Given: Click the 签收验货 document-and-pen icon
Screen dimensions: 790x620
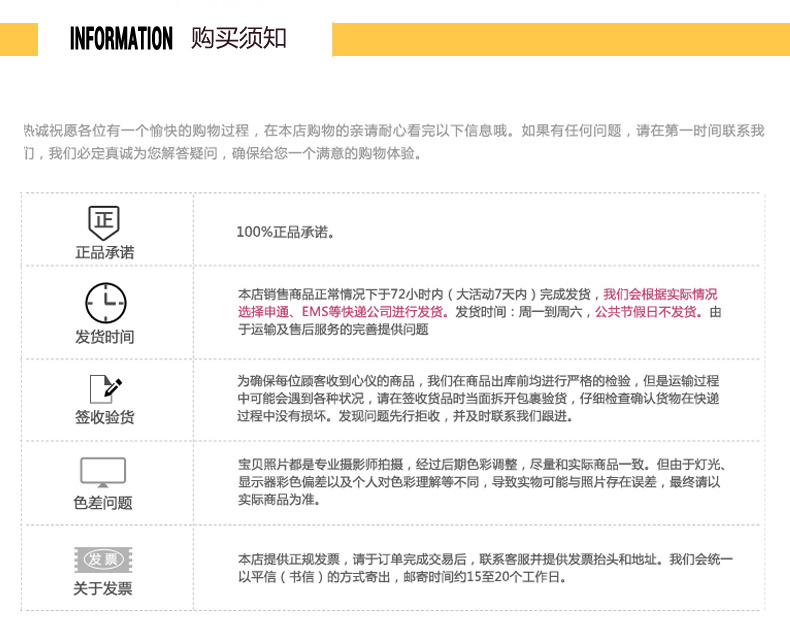Looking at the screenshot, I should click(x=106, y=389).
